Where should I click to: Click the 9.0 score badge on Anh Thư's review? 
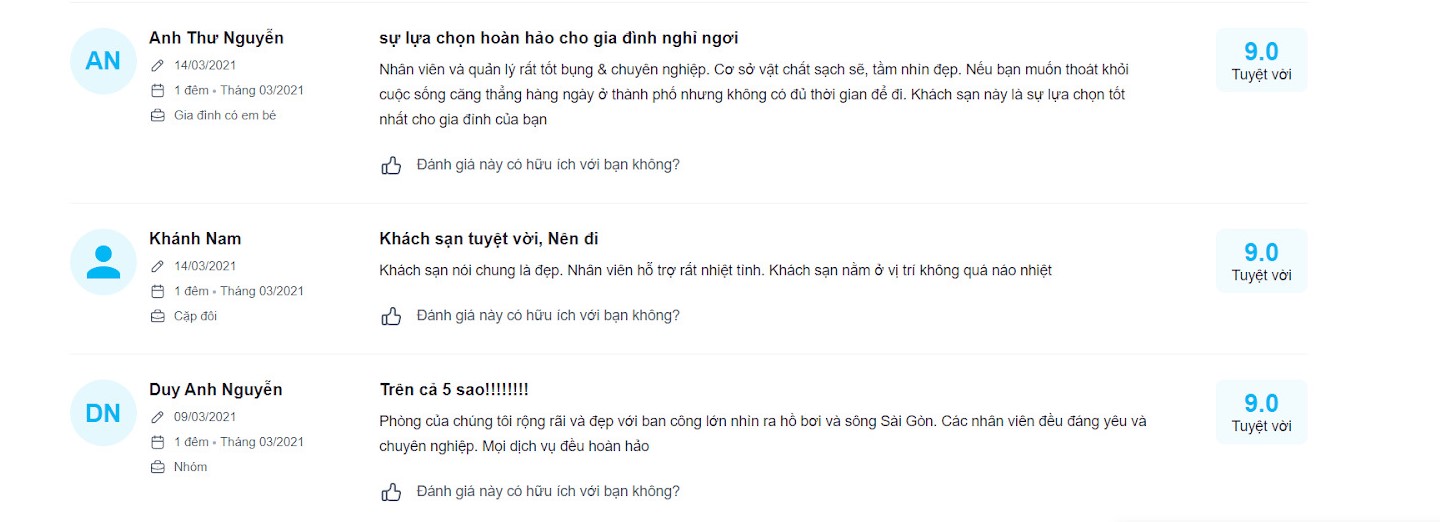pos(1261,60)
